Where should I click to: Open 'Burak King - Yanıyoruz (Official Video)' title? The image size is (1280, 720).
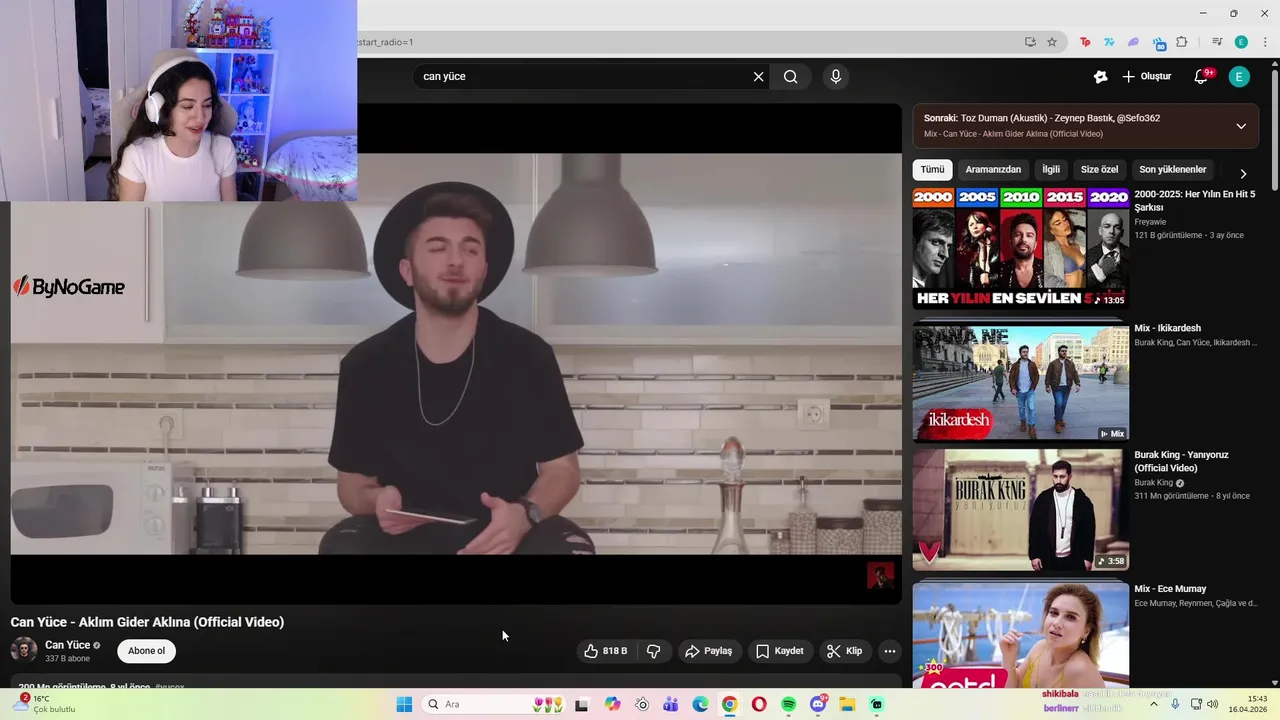(x=1181, y=461)
